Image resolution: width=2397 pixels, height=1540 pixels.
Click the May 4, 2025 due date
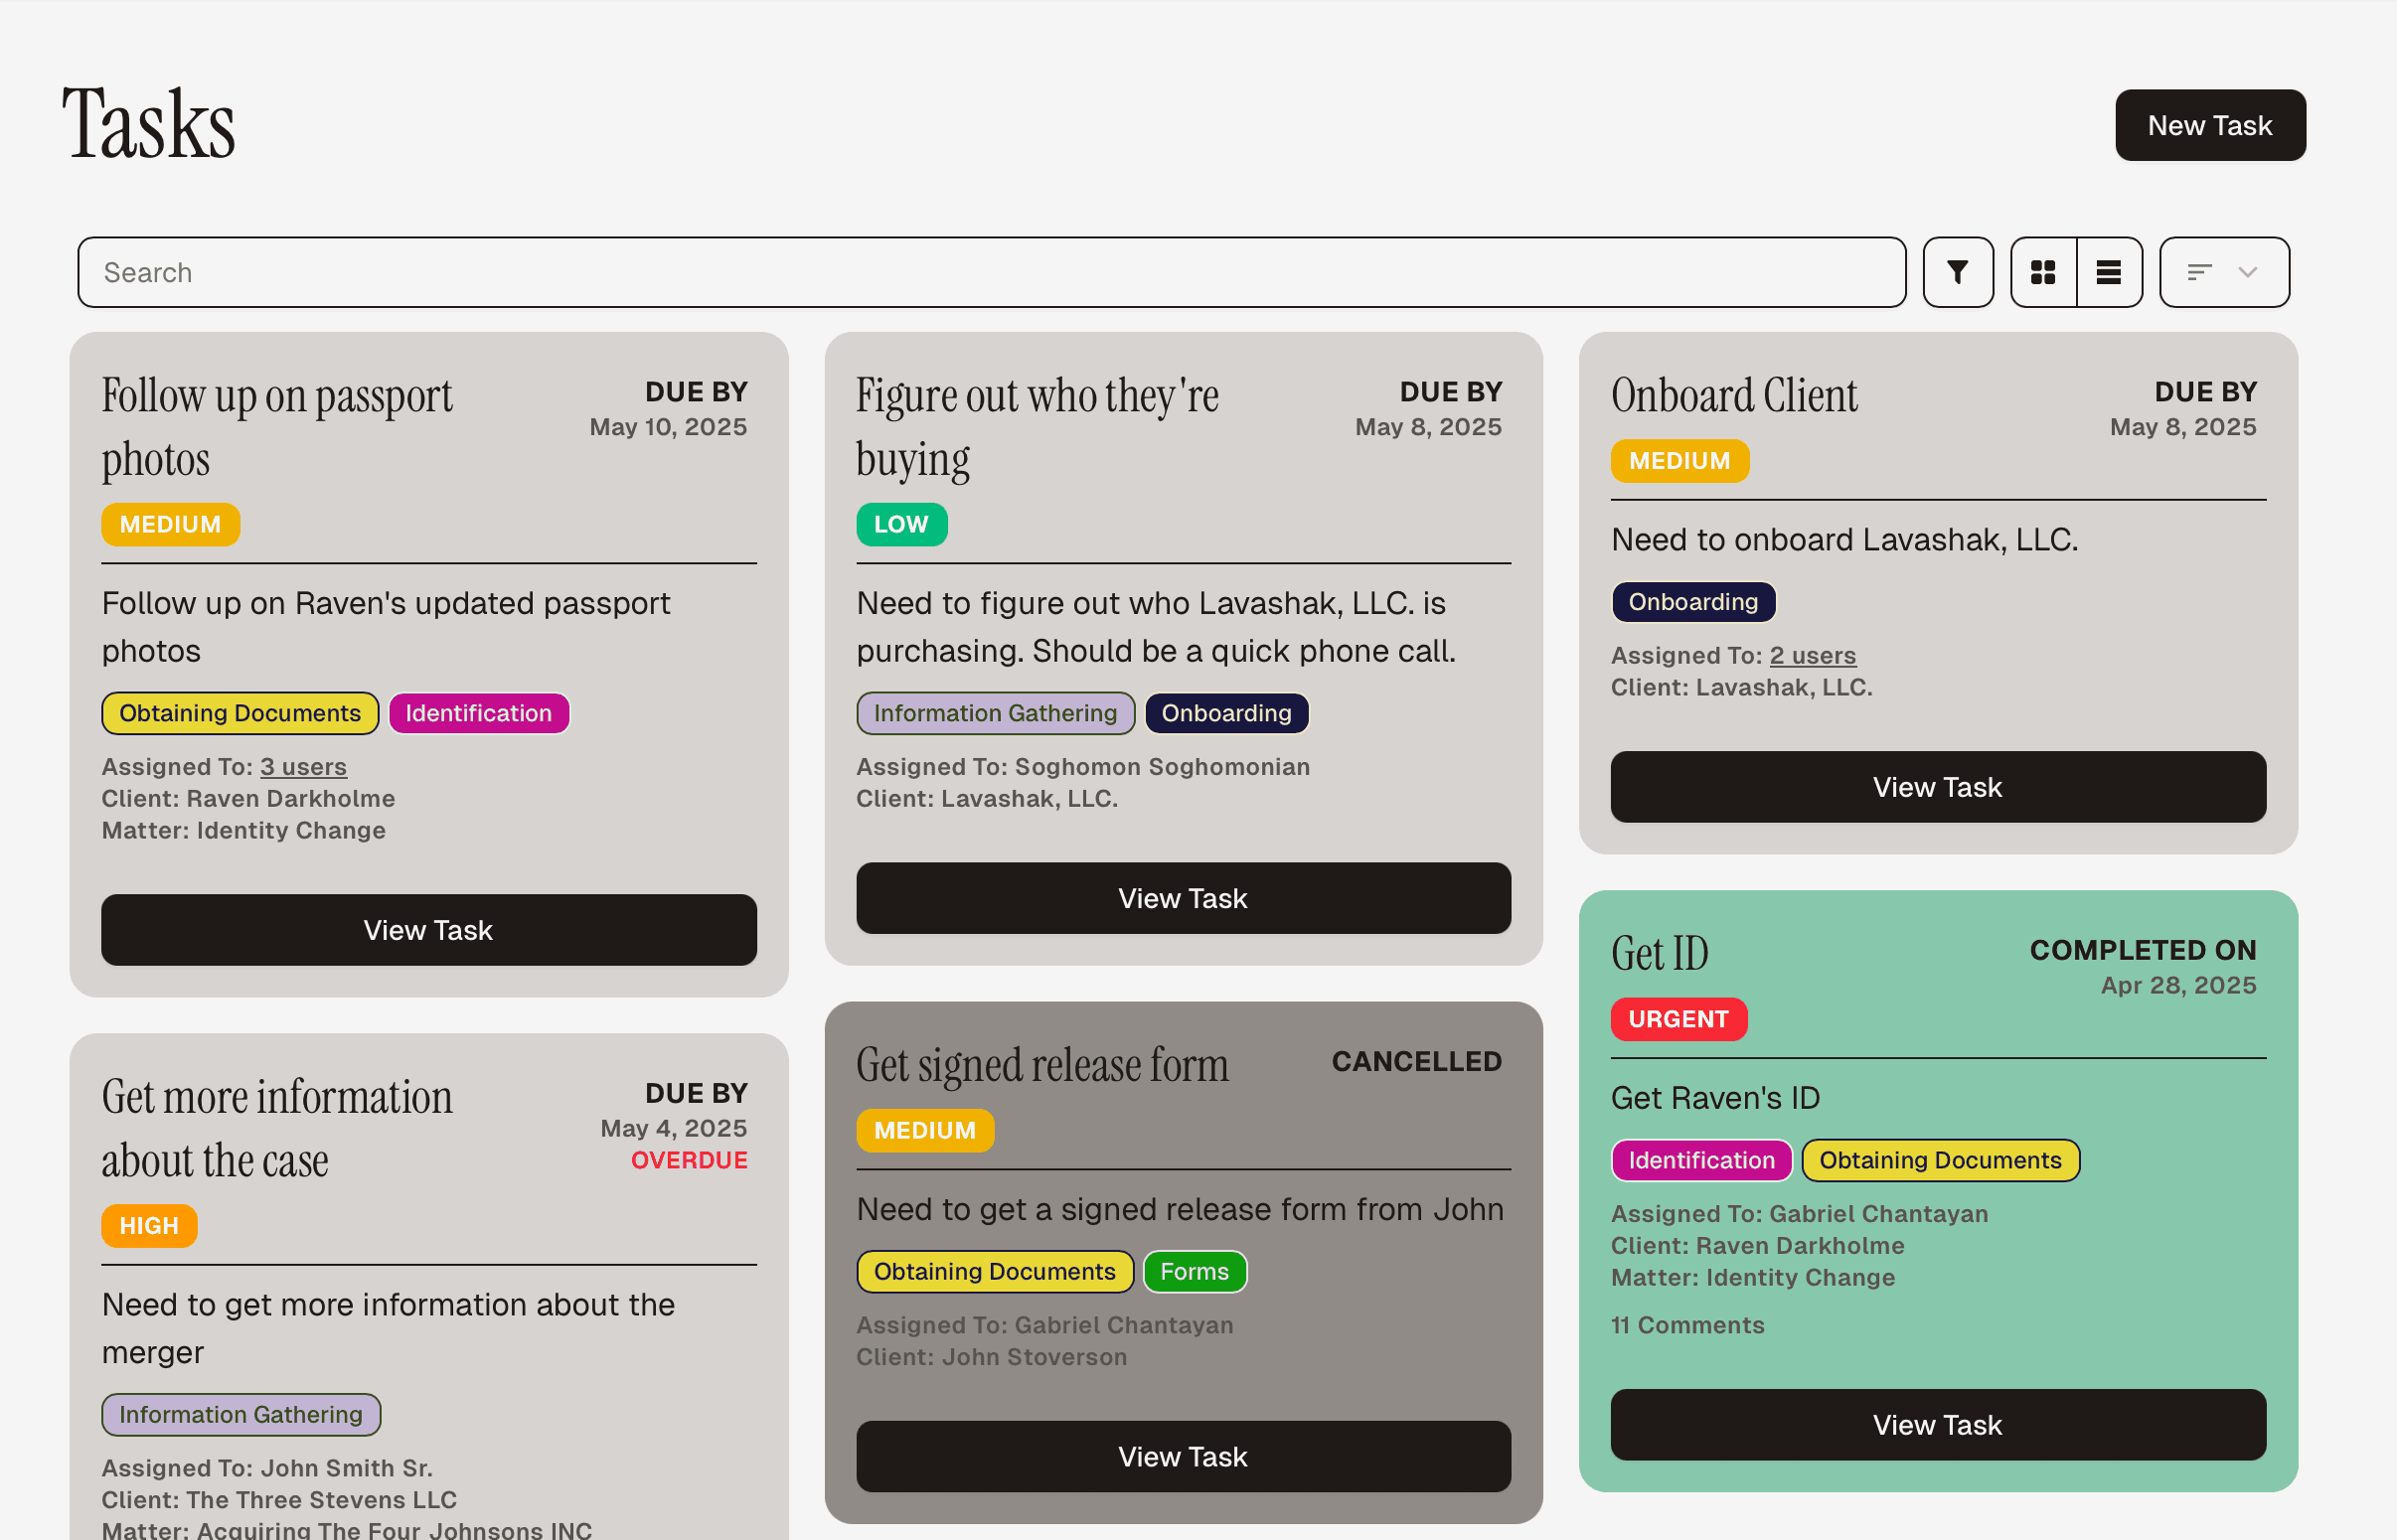[674, 1128]
